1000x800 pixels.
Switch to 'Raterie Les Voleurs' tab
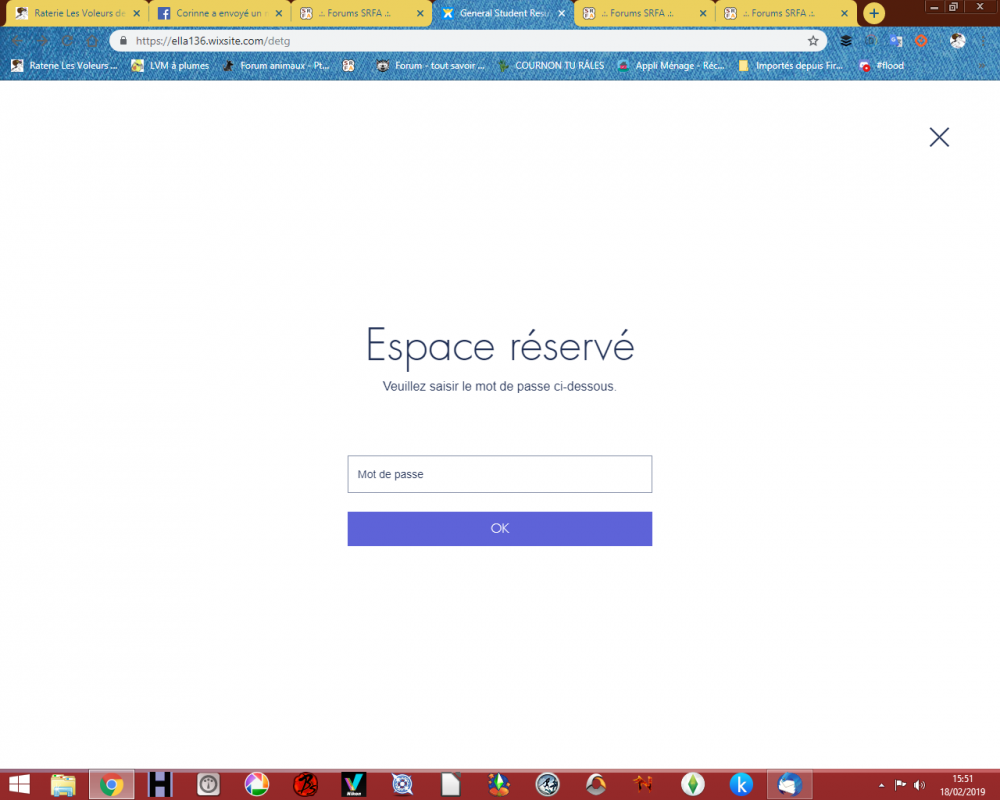click(x=70, y=14)
